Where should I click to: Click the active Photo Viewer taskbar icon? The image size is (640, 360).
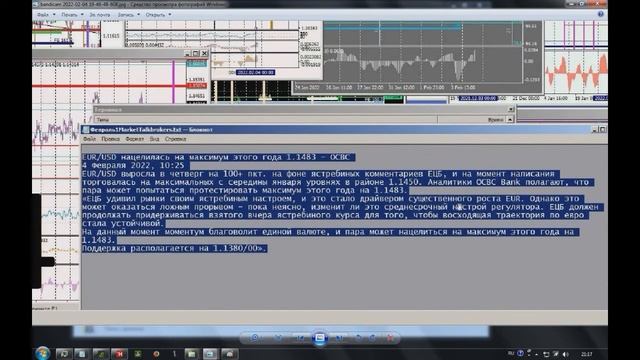tap(210, 354)
